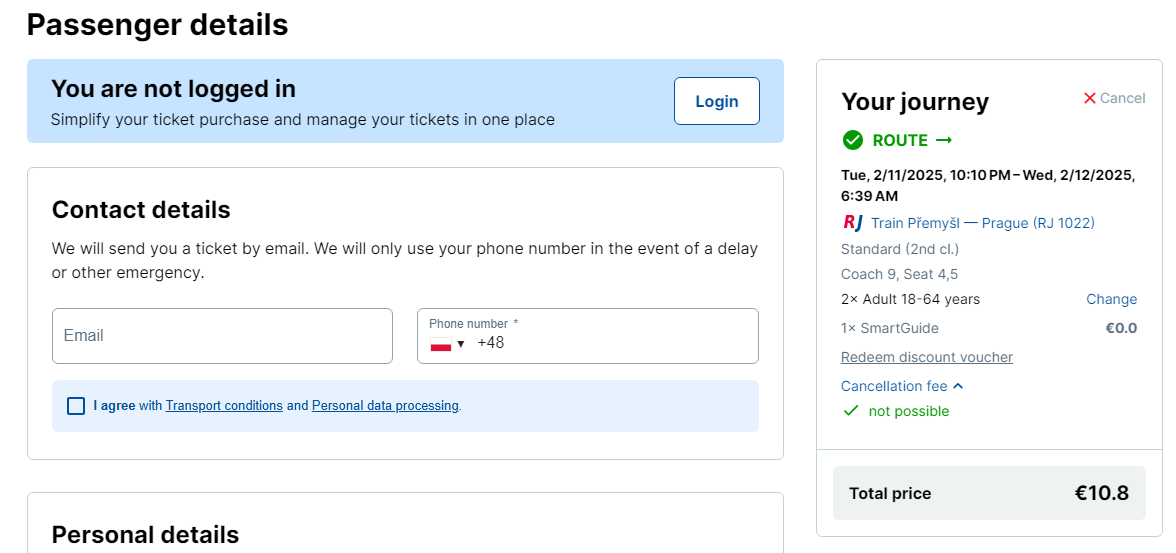Click the Total price box
The width and height of the screenshot is (1176, 553).
tap(989, 493)
